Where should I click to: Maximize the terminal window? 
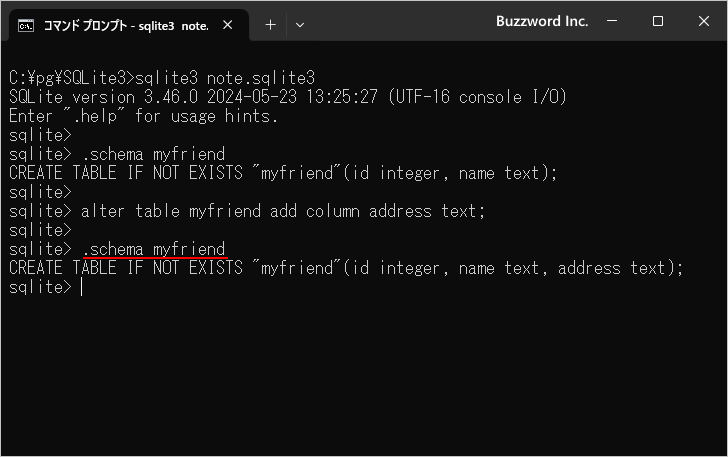click(658, 21)
